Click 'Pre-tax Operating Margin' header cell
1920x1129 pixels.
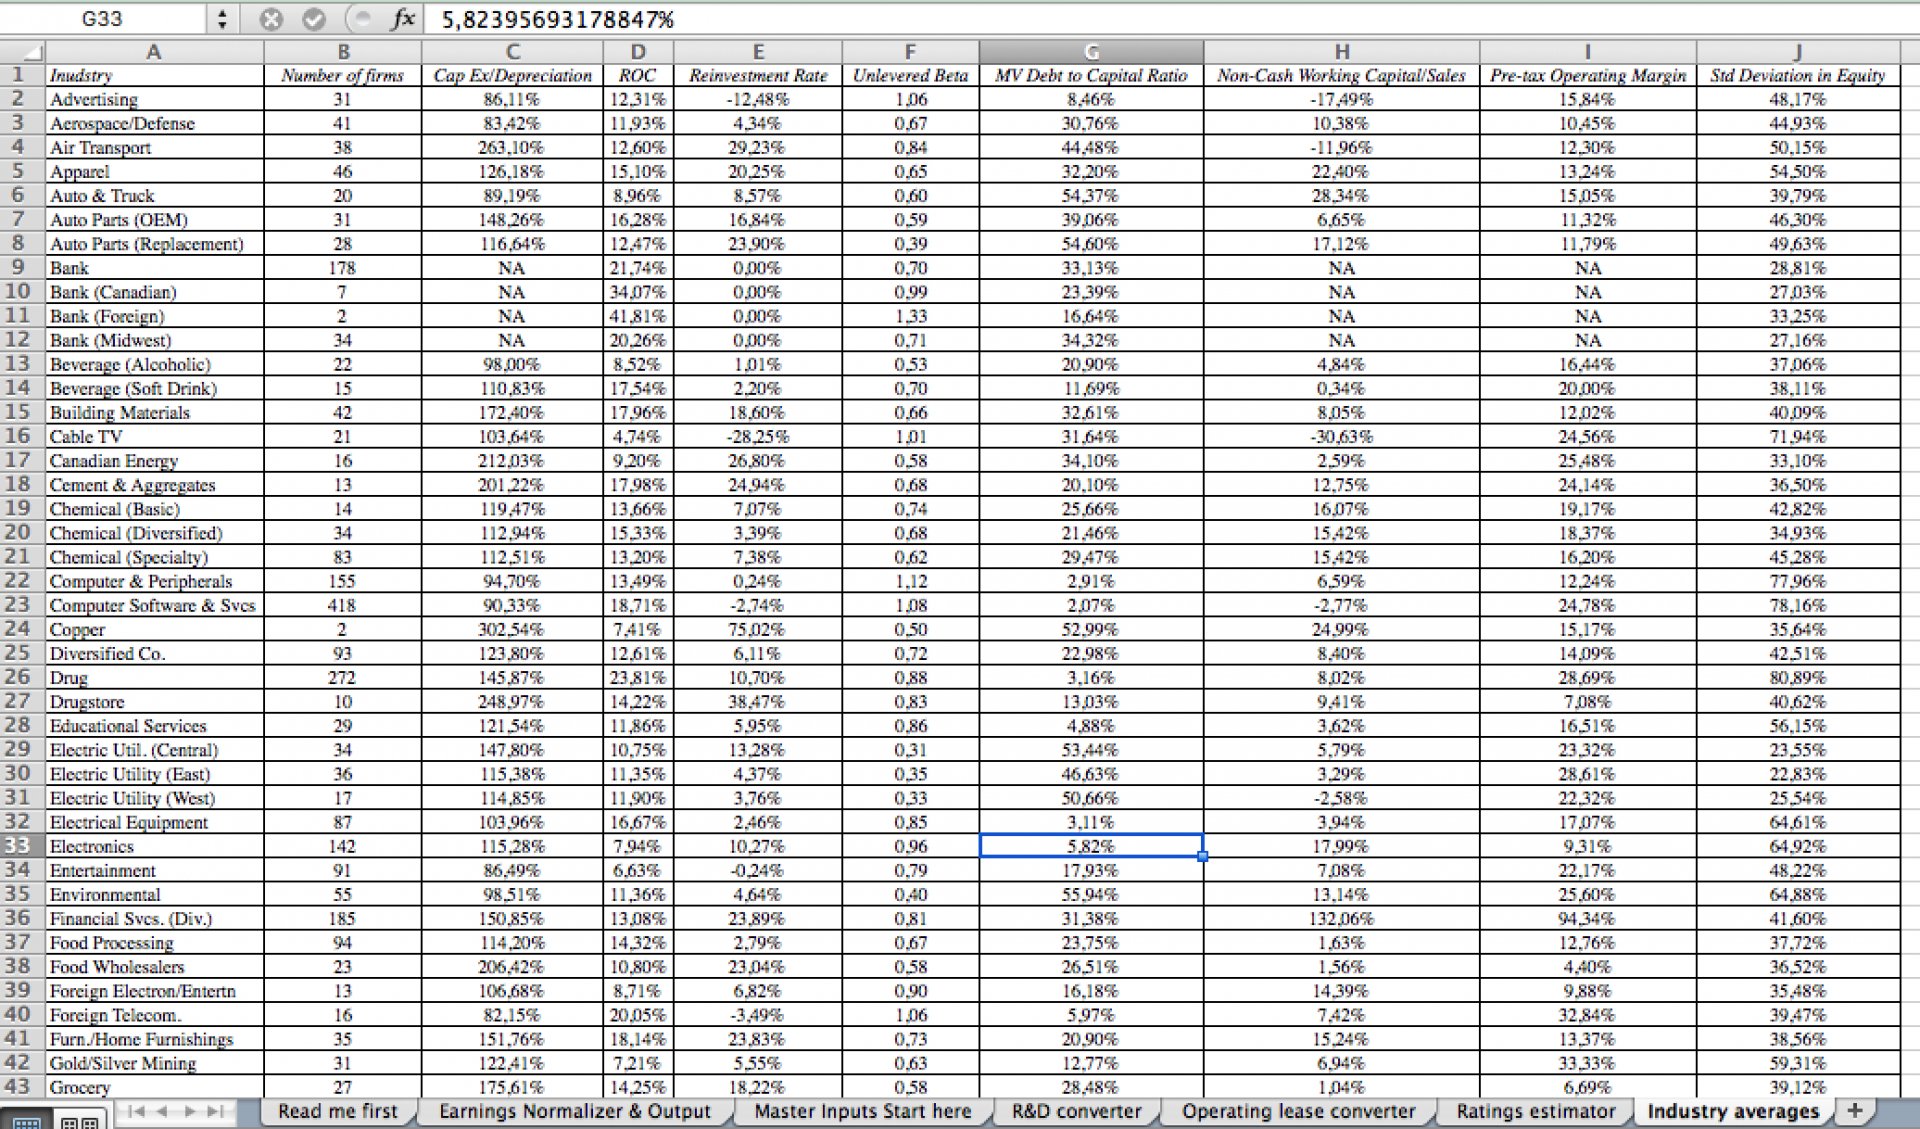[1588, 75]
